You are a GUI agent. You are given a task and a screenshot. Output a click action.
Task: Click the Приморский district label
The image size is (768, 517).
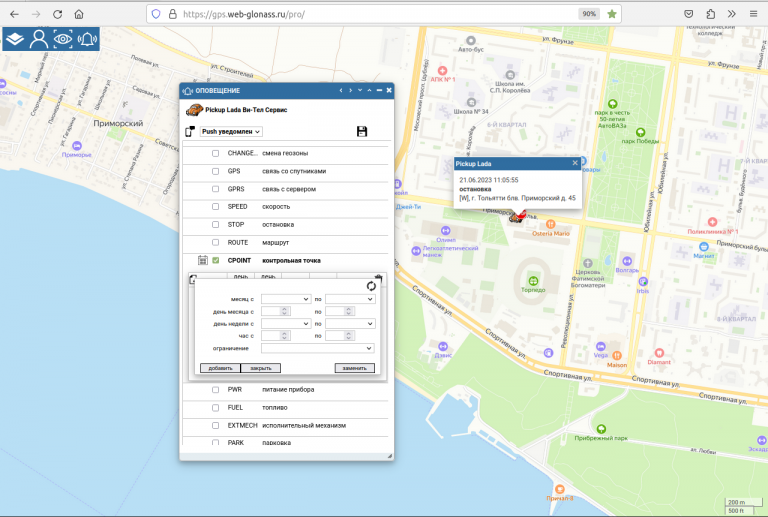[118, 123]
